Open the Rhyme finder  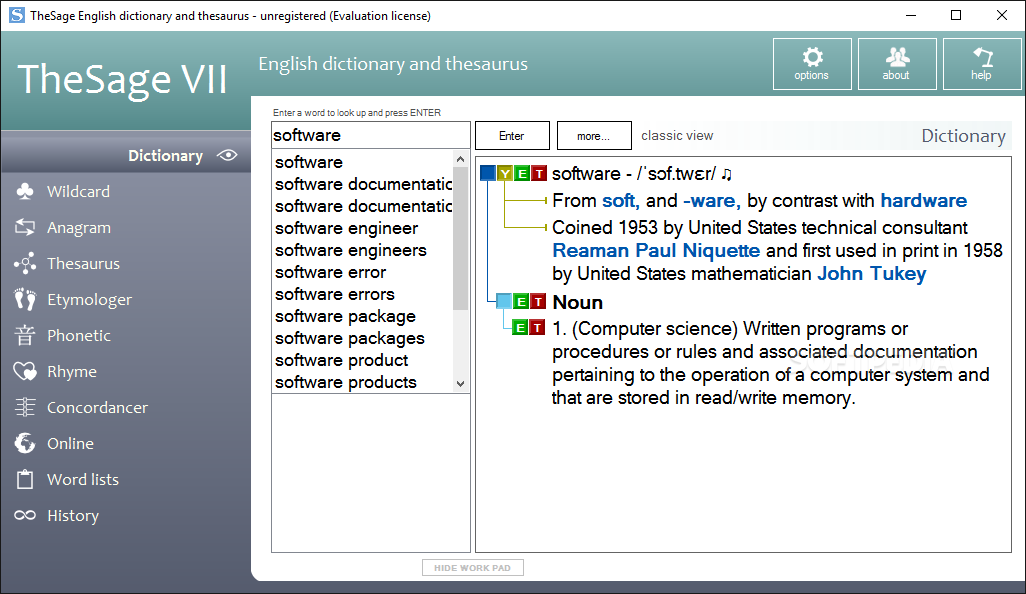tap(72, 371)
